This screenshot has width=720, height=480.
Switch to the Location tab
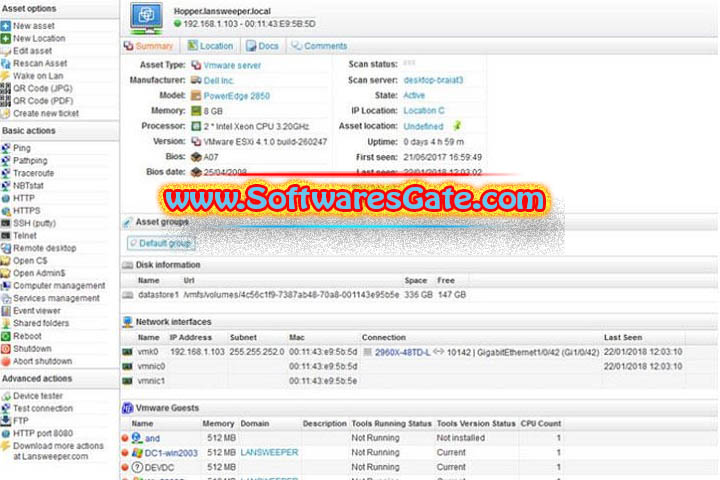click(x=210, y=46)
